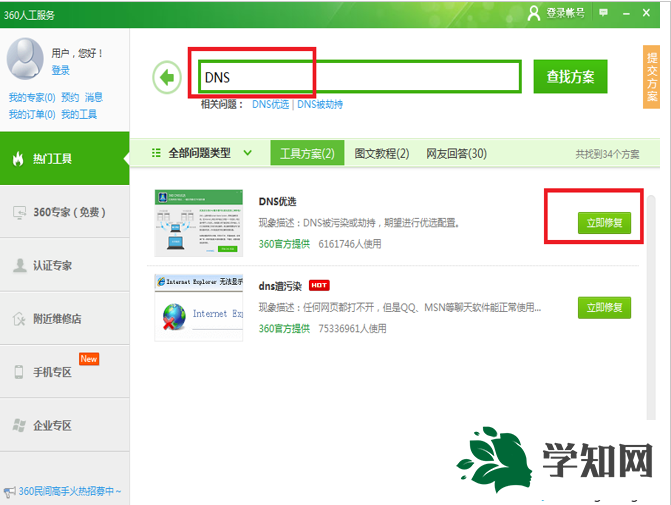
Task: Open the Internet Explorer thumbnail for dns遭污染
Action: point(199,308)
